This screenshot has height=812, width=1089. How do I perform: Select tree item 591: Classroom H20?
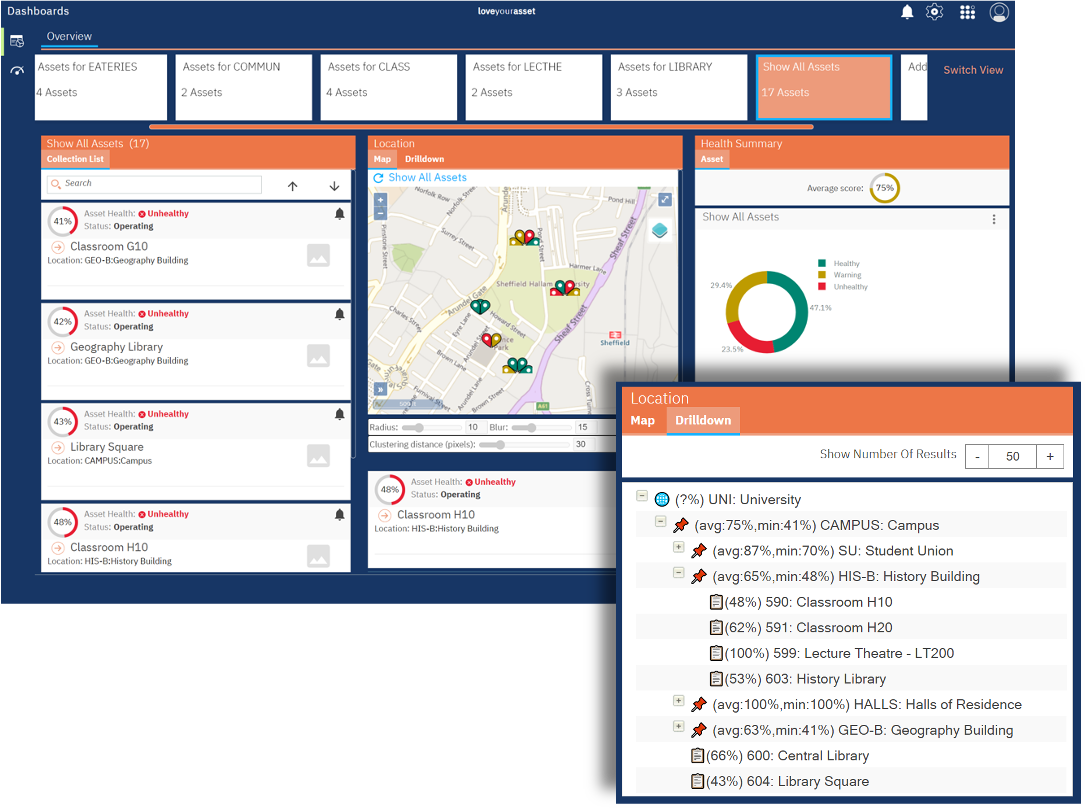click(801, 628)
